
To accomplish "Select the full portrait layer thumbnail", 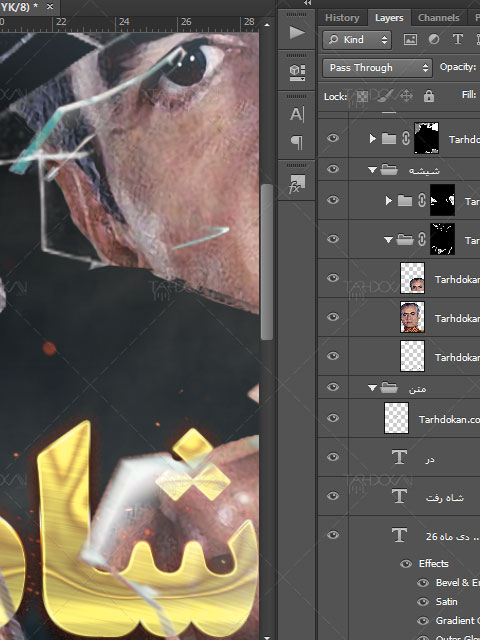I will pos(412,317).
